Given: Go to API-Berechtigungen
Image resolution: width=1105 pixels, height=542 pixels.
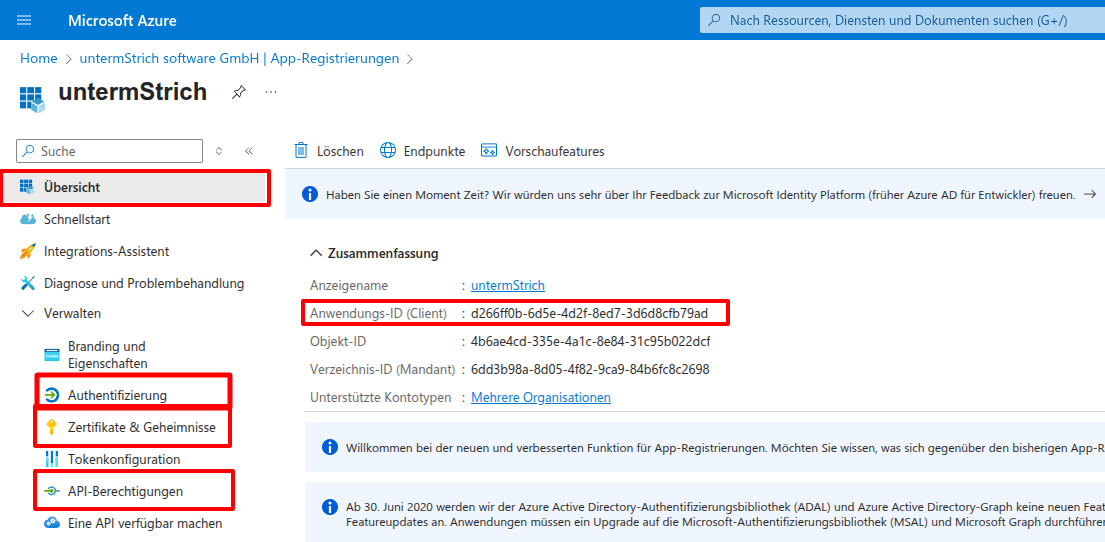Looking at the screenshot, I should pos(125,491).
